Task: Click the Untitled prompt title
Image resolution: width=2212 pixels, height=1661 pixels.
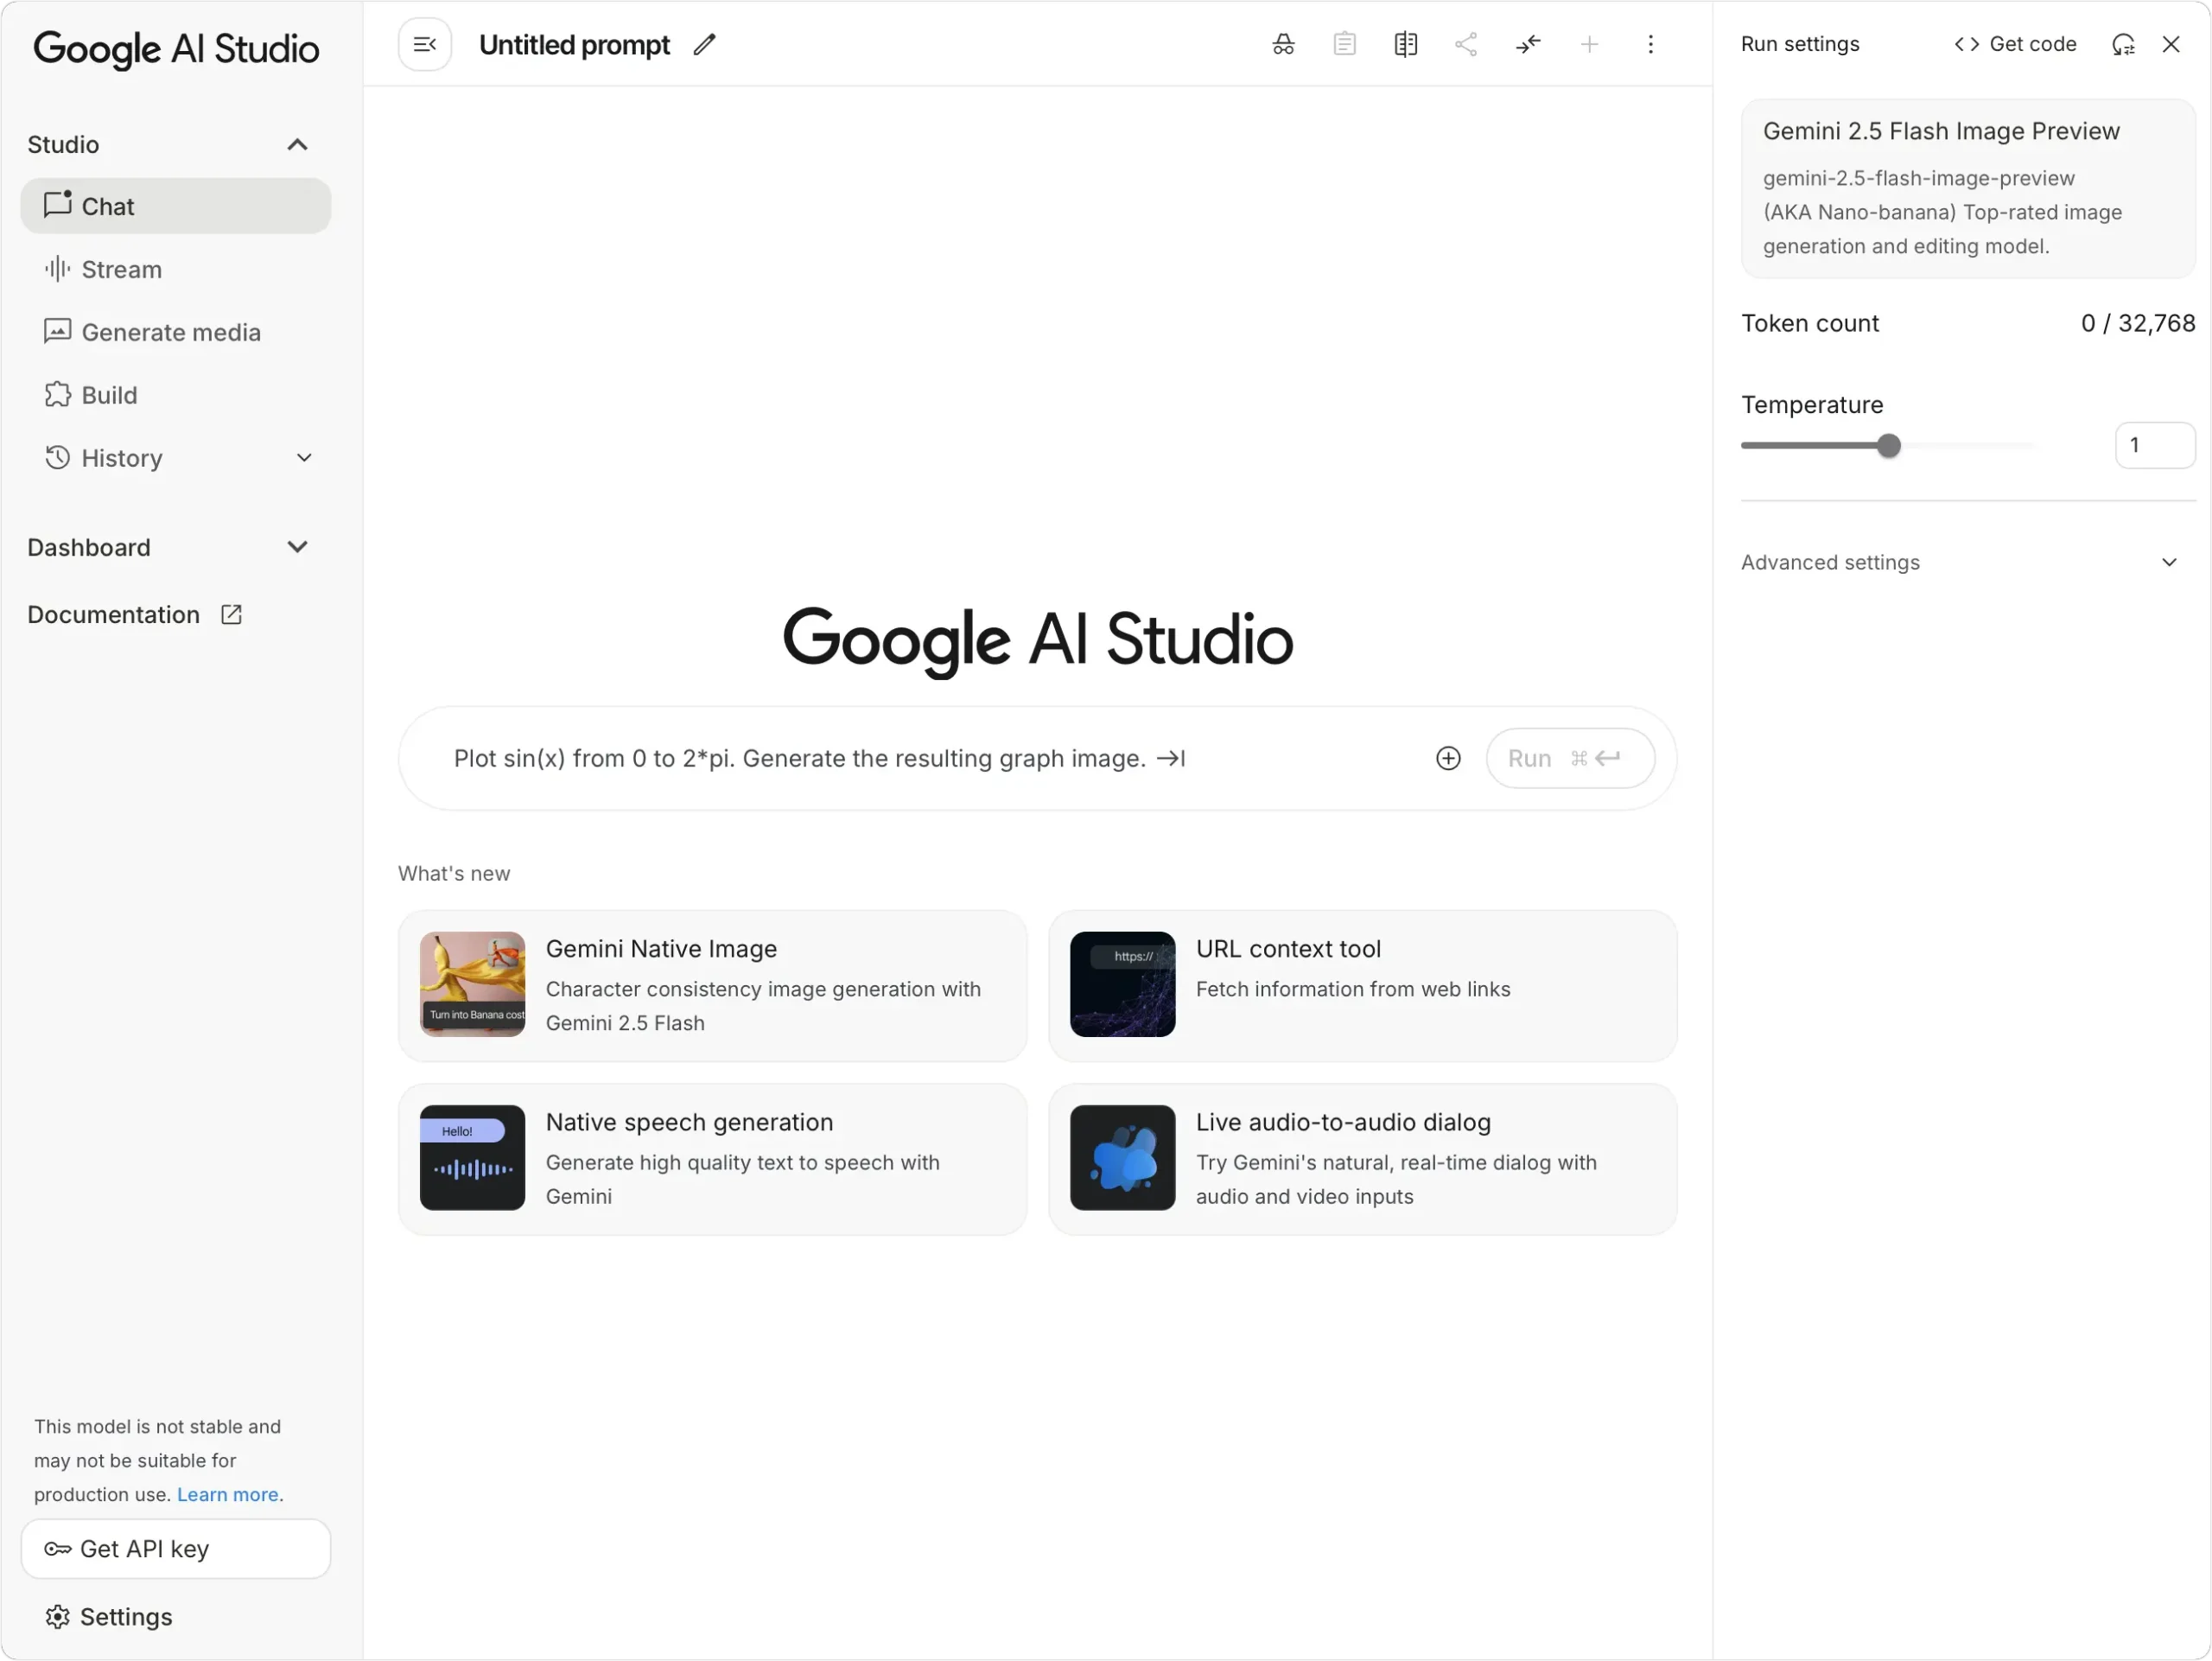Action: tap(575, 45)
